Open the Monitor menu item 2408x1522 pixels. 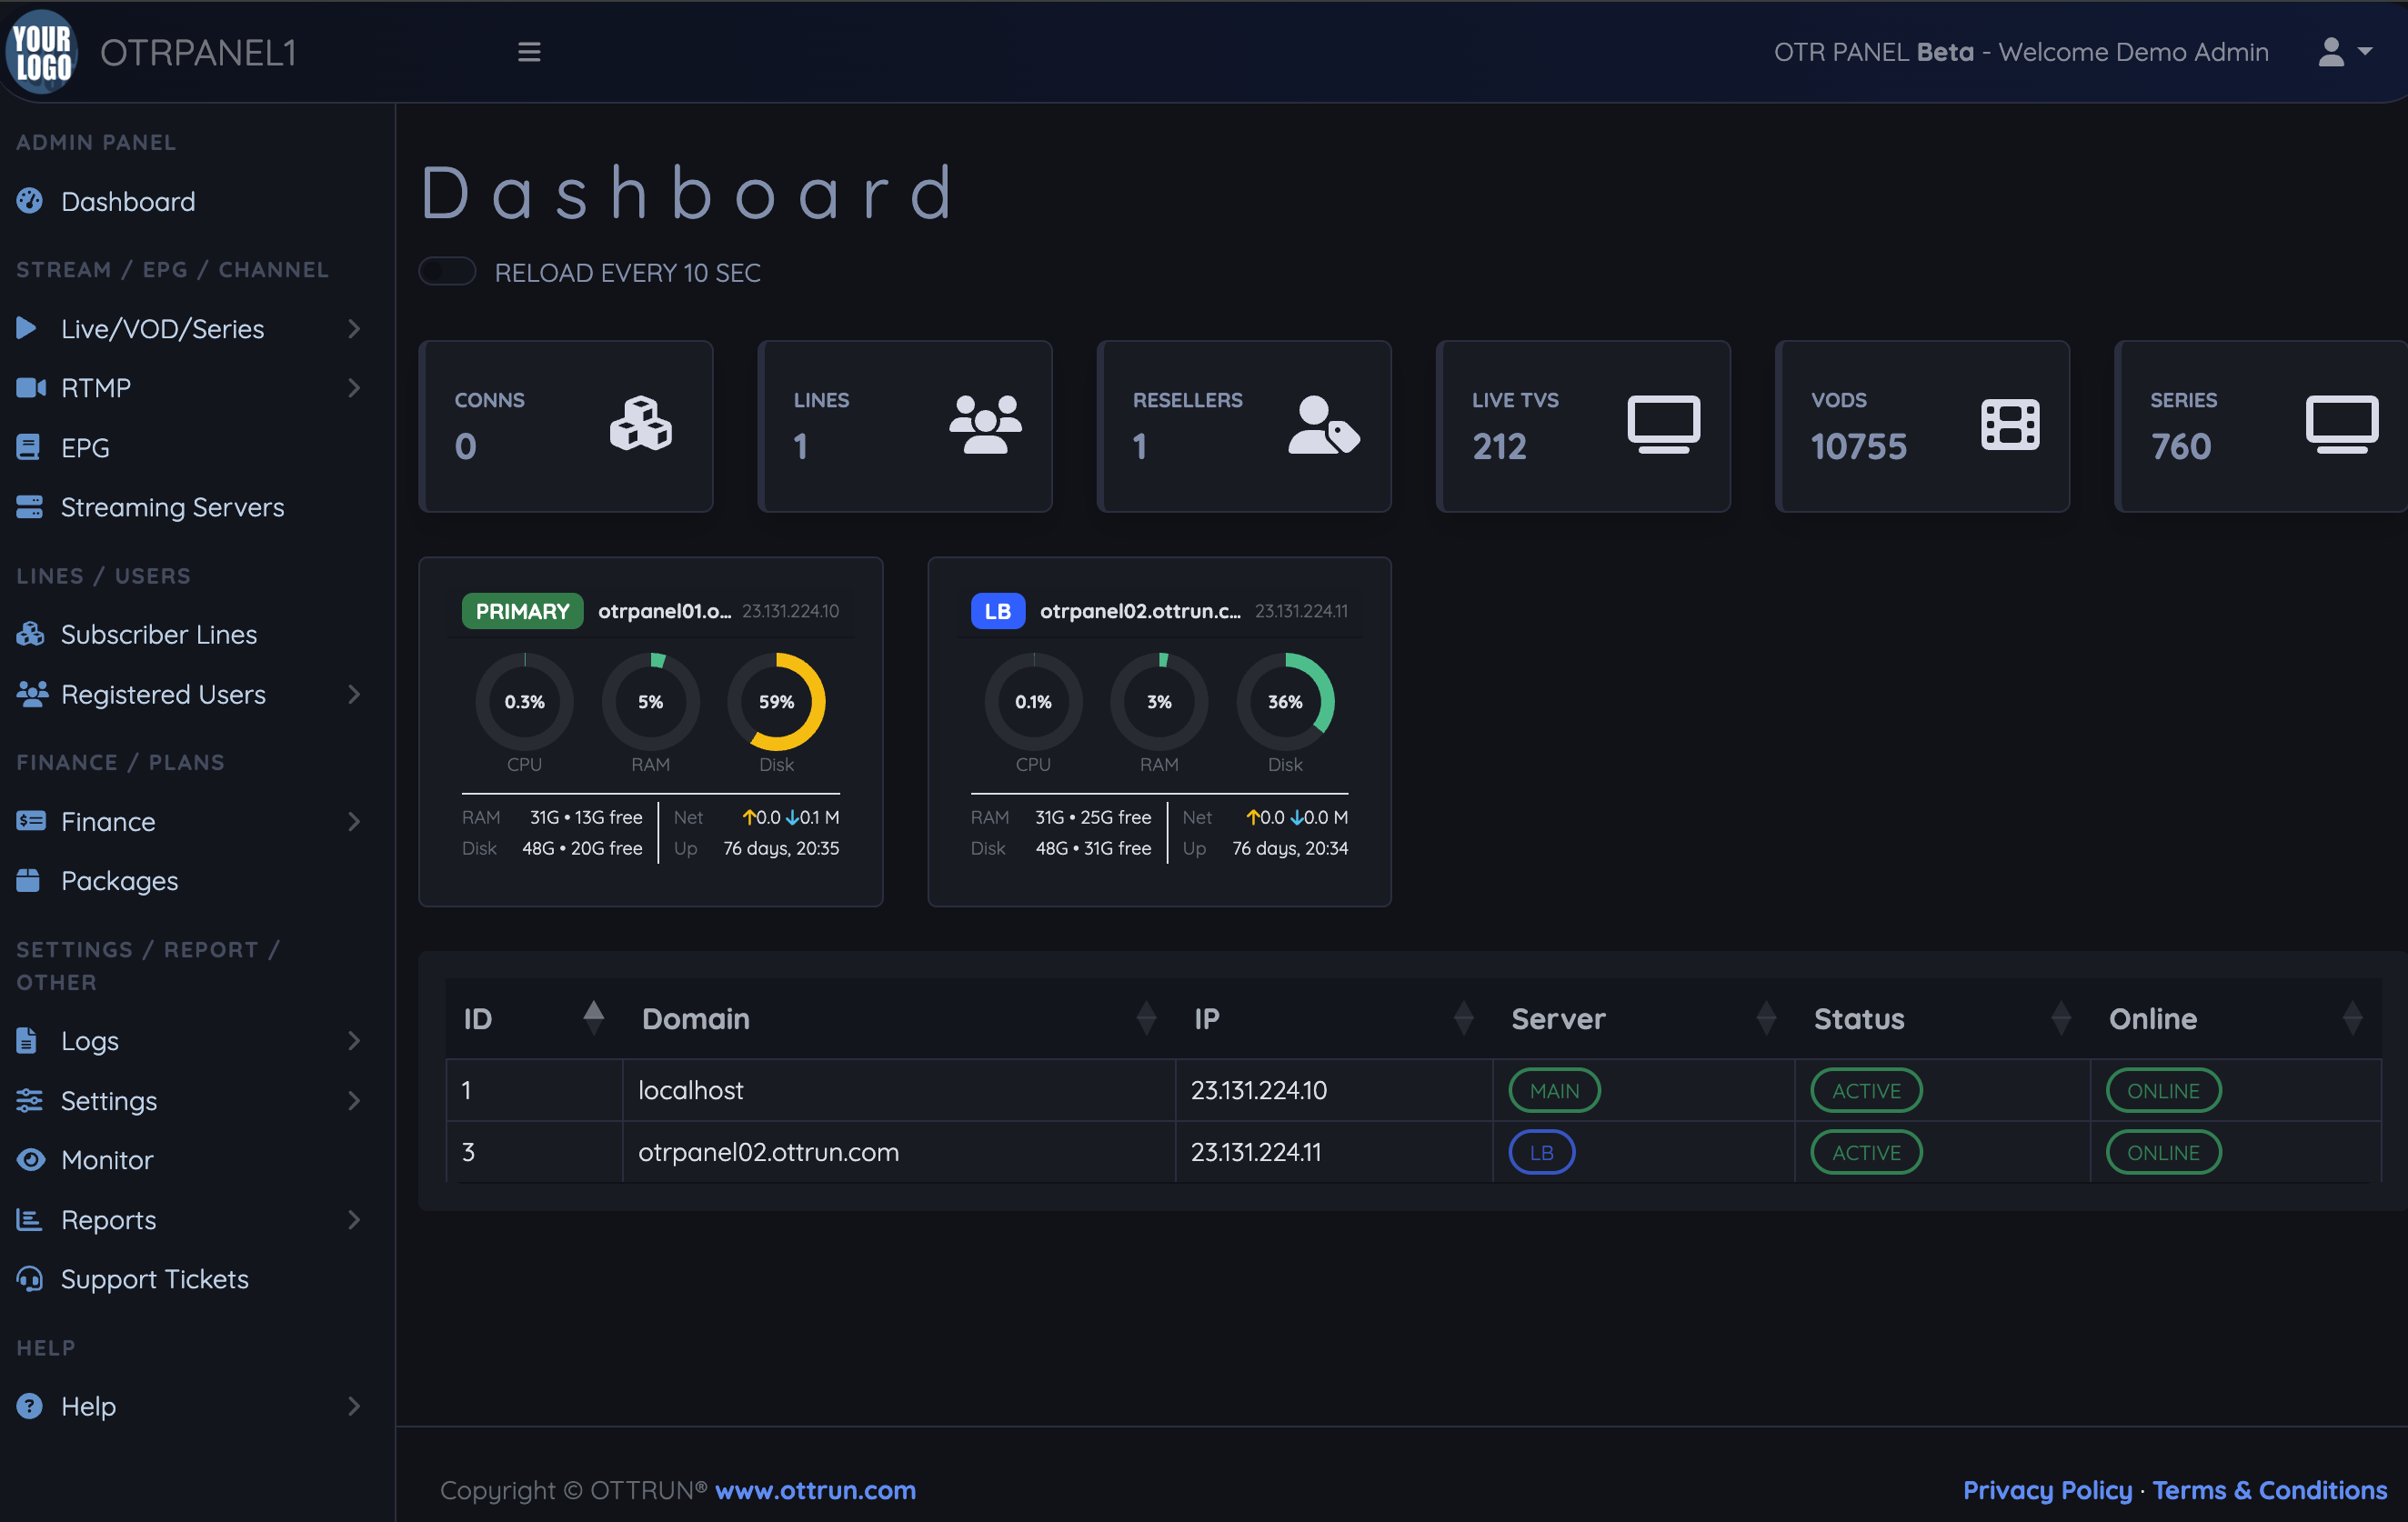107,1160
